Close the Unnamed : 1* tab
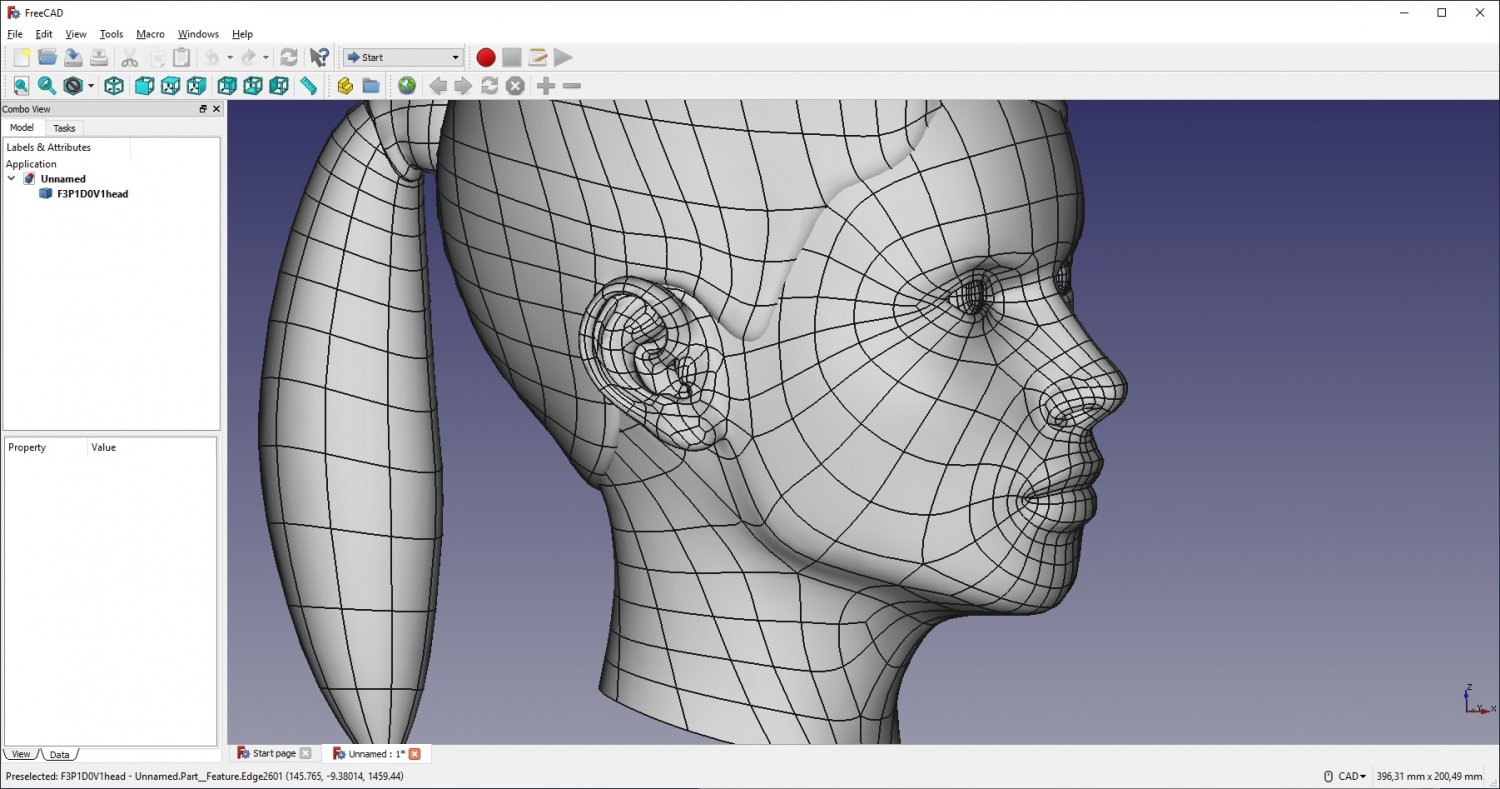The image size is (1500, 789). coord(415,754)
